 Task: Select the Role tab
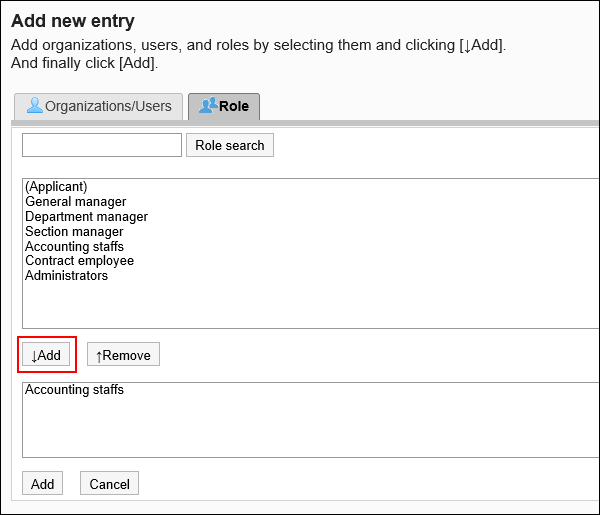(224, 106)
